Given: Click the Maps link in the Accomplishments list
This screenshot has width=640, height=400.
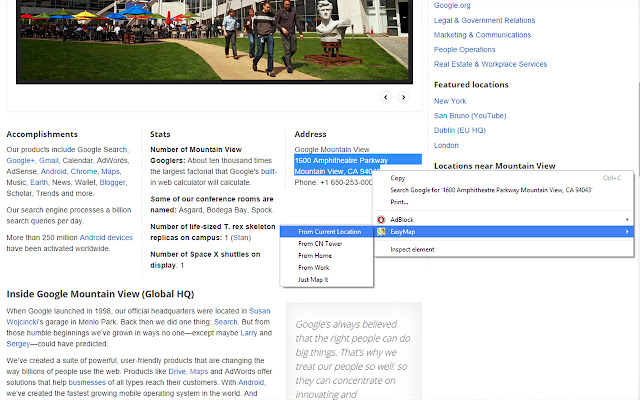Looking at the screenshot, I should tap(110, 171).
